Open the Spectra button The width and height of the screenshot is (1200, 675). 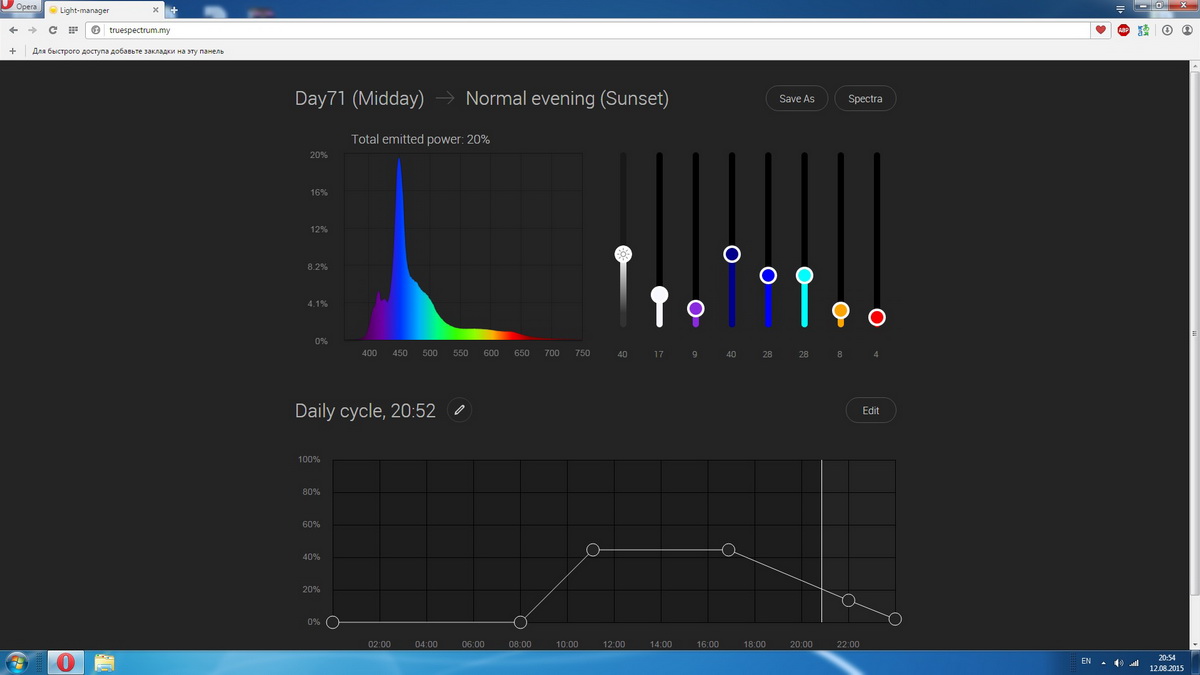pyautogui.click(x=865, y=99)
